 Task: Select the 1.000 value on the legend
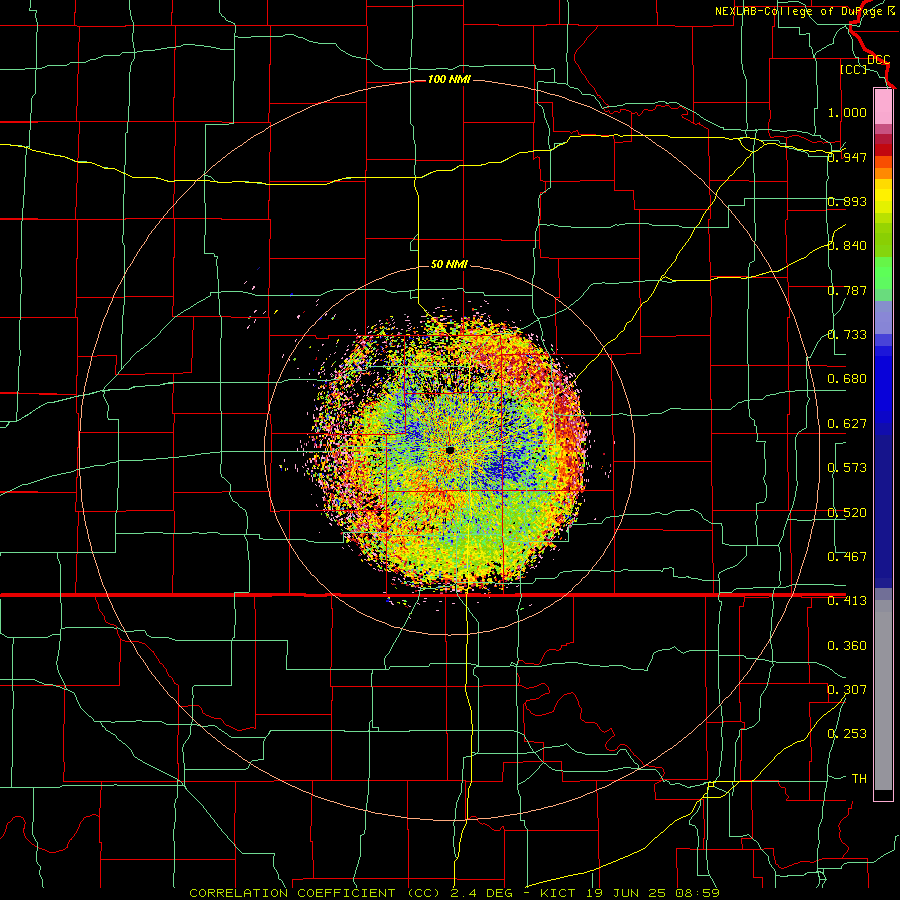[847, 112]
